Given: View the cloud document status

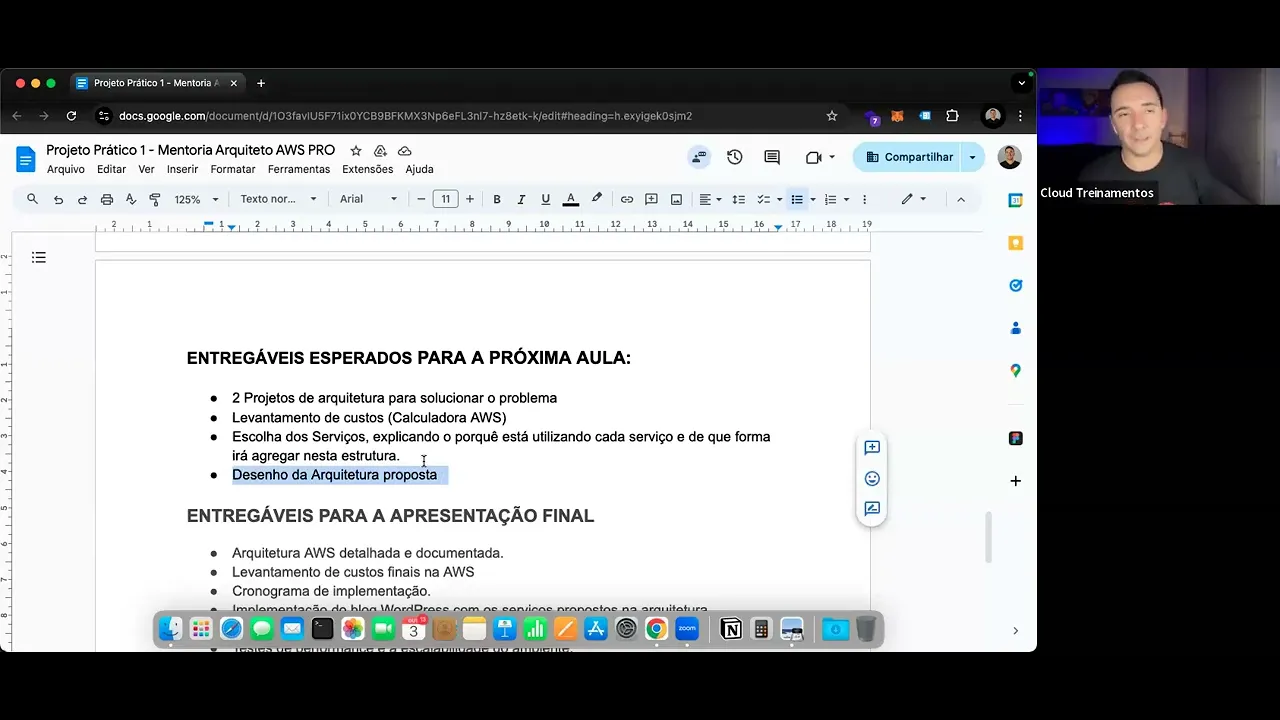Looking at the screenshot, I should coord(405,151).
